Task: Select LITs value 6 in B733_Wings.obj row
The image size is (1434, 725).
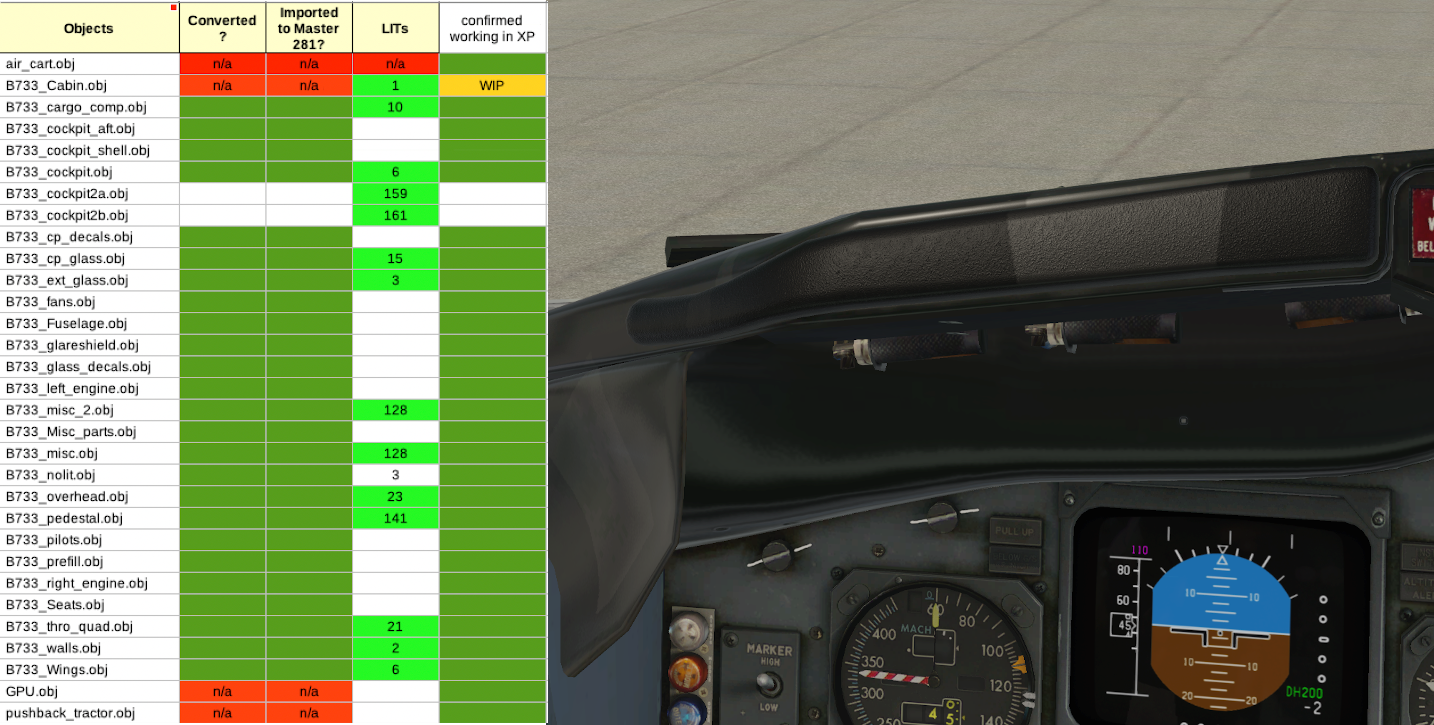Action: [x=395, y=670]
